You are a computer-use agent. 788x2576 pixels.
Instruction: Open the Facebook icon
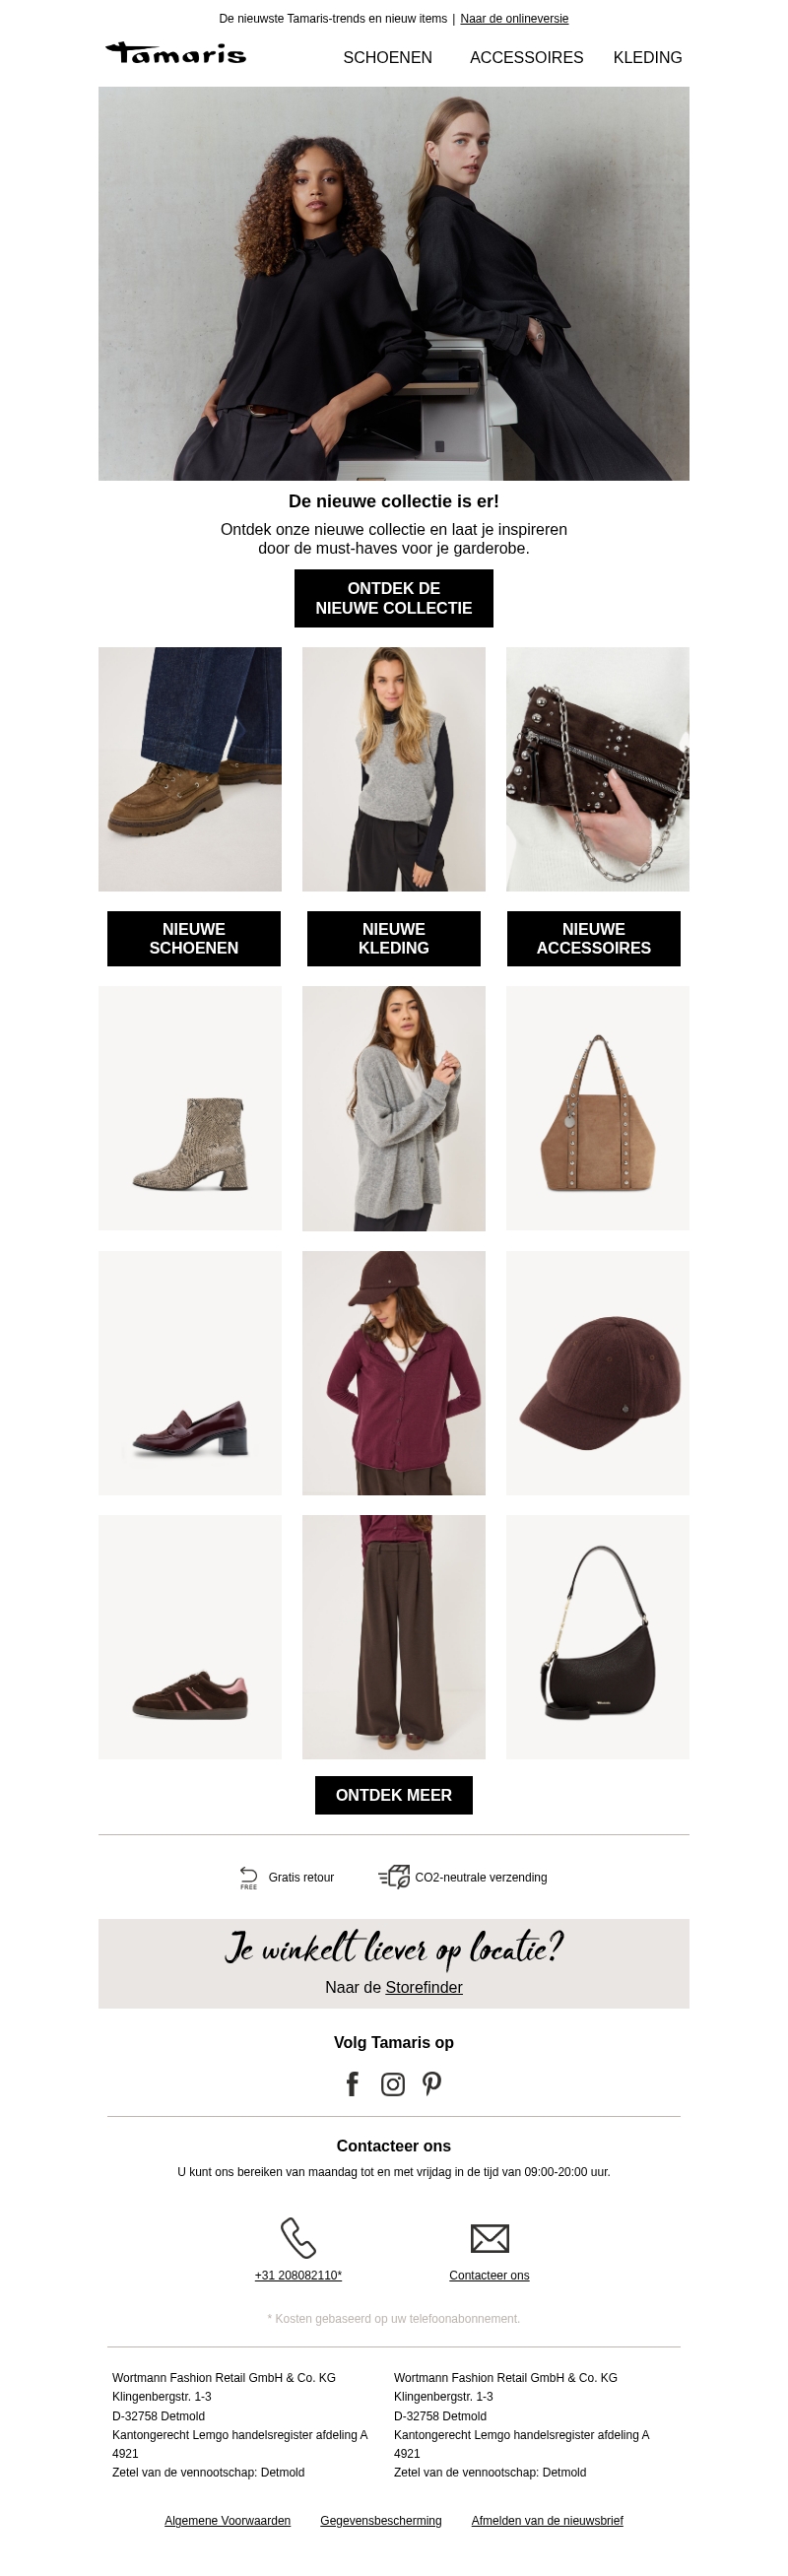coord(352,2084)
